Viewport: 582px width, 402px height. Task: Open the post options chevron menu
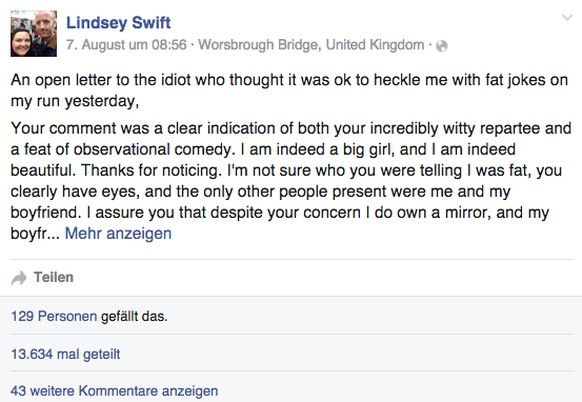(x=567, y=17)
